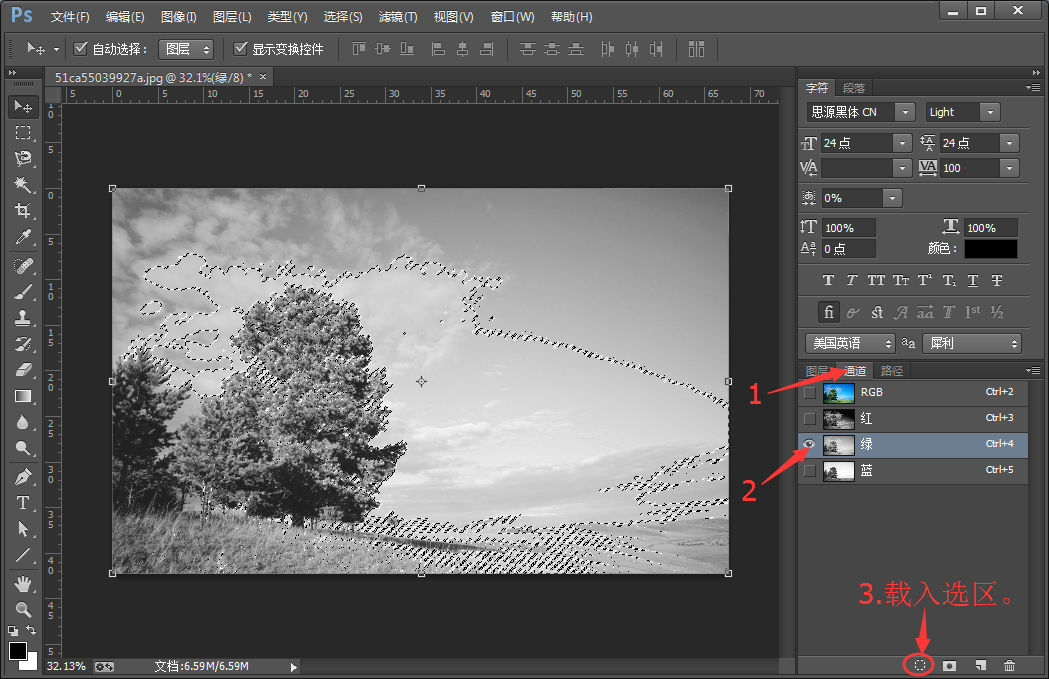
Task: Open the 滤镜(T) menu
Action: pos(397,17)
